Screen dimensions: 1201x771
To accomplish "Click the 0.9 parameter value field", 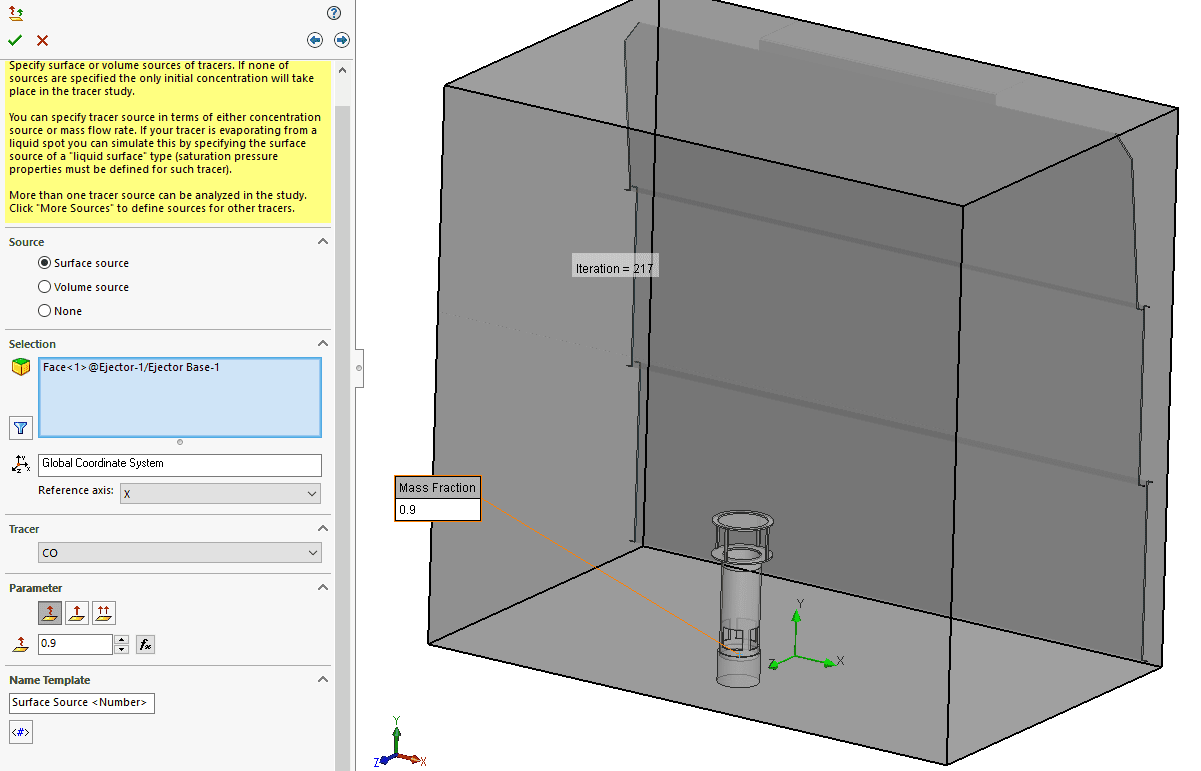I will 76,645.
